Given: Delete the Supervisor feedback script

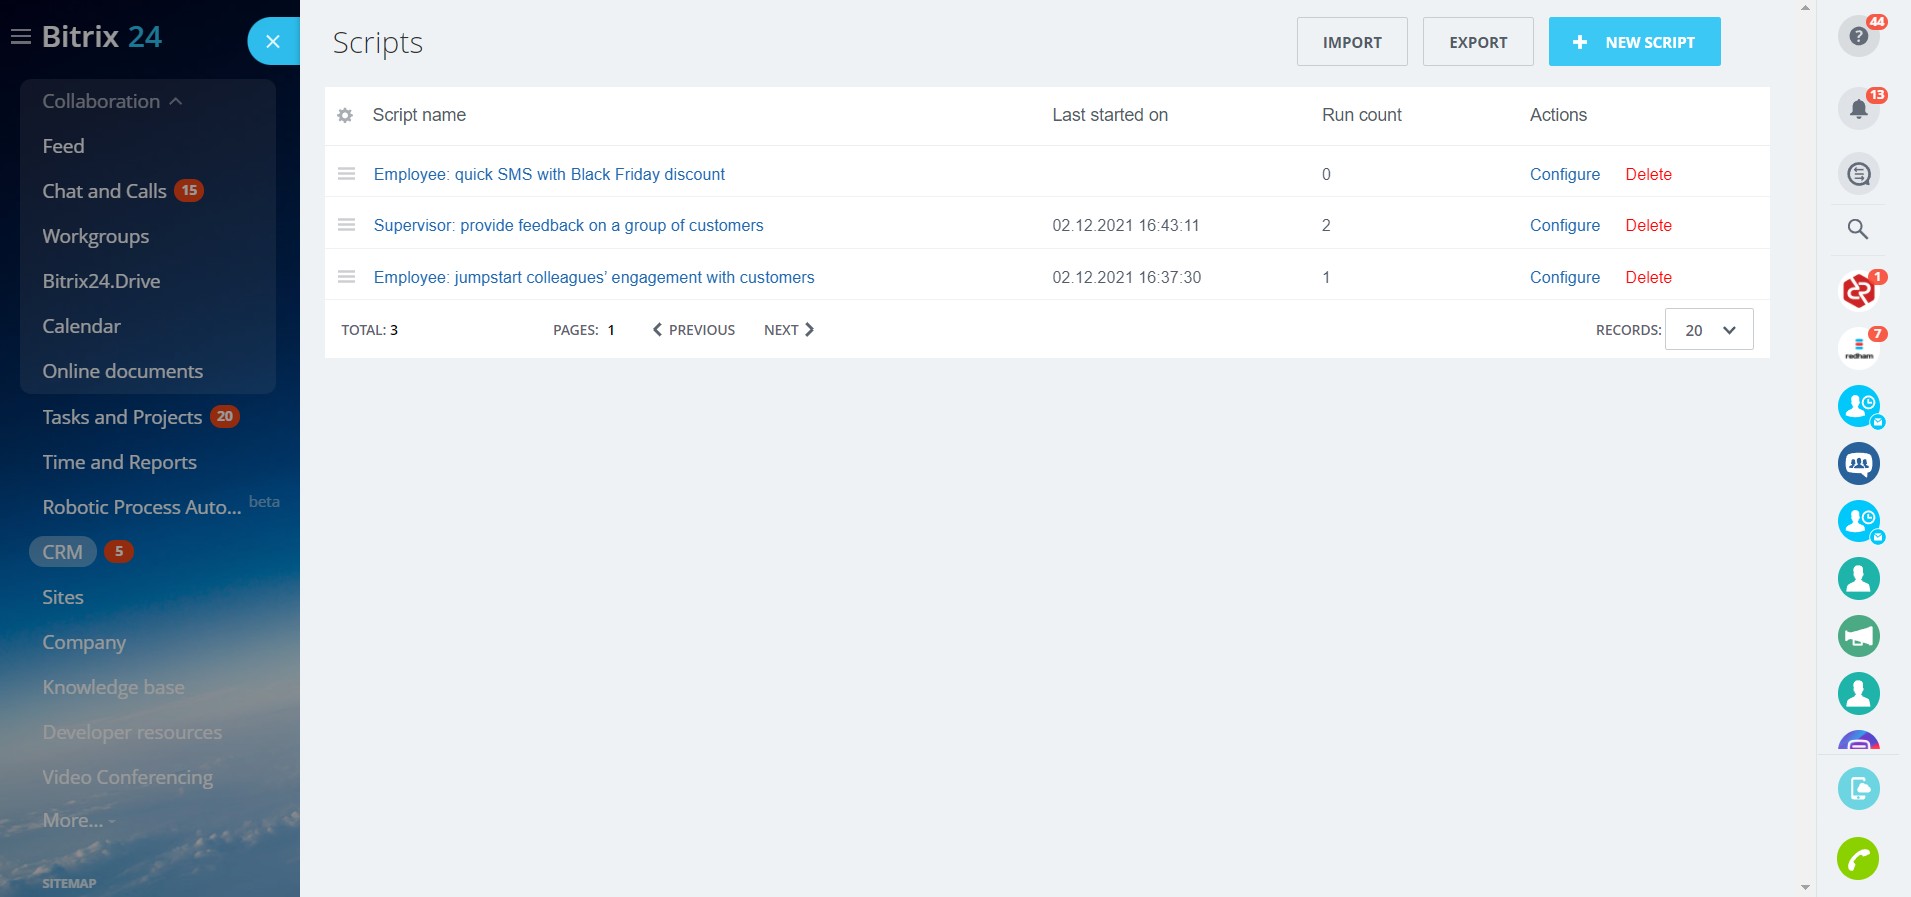Looking at the screenshot, I should pyautogui.click(x=1648, y=226).
